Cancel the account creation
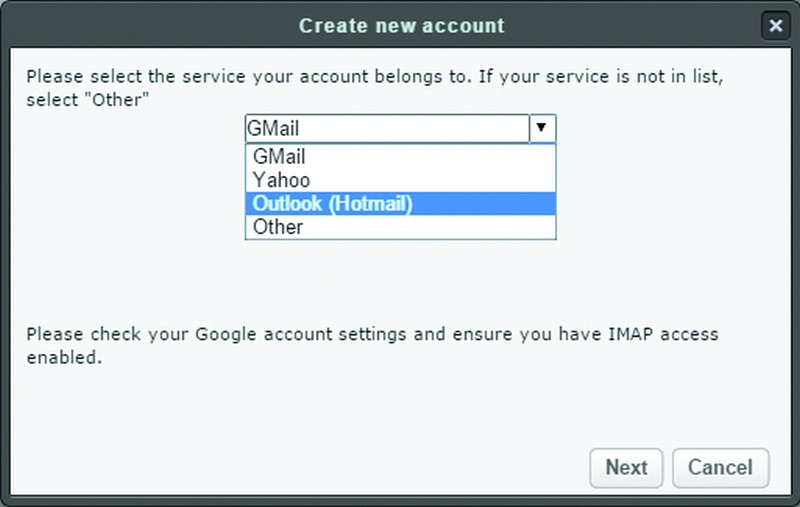800x507 pixels. point(720,468)
